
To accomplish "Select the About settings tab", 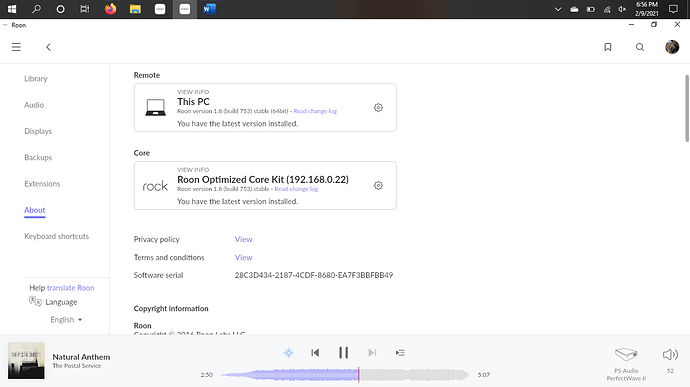I will pyautogui.click(x=34, y=210).
